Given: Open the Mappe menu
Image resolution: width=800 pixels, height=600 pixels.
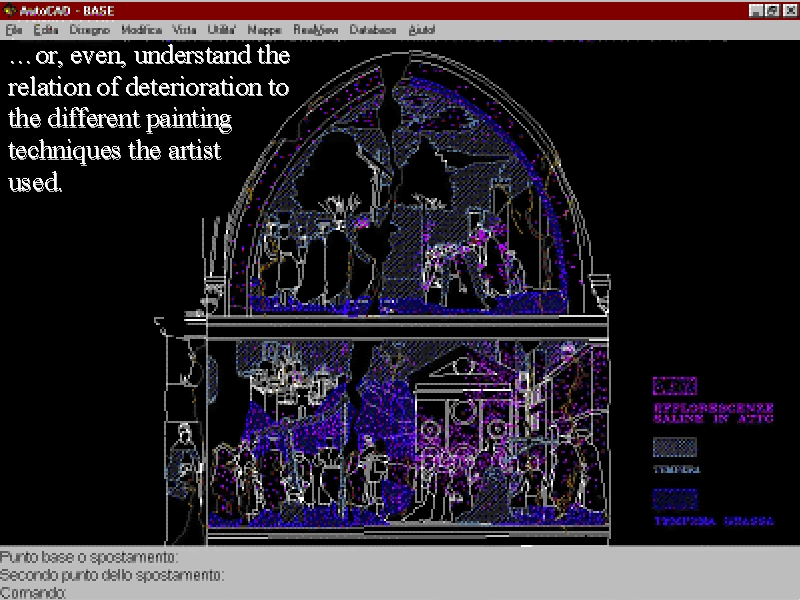Looking at the screenshot, I should tap(264, 30).
